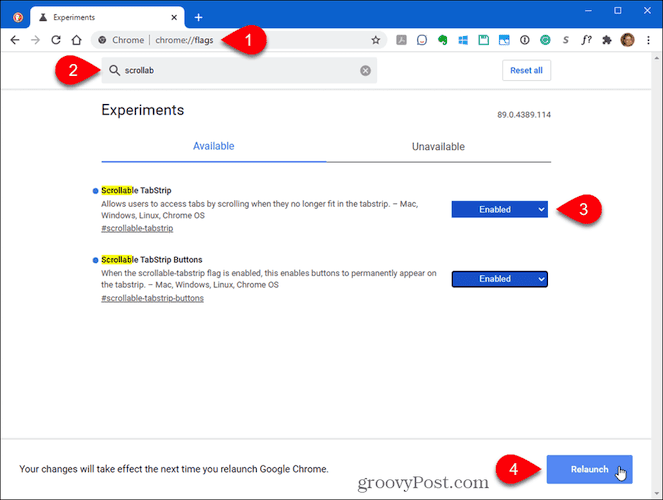
Task: Click the chrome://flags address bar
Action: click(239, 40)
